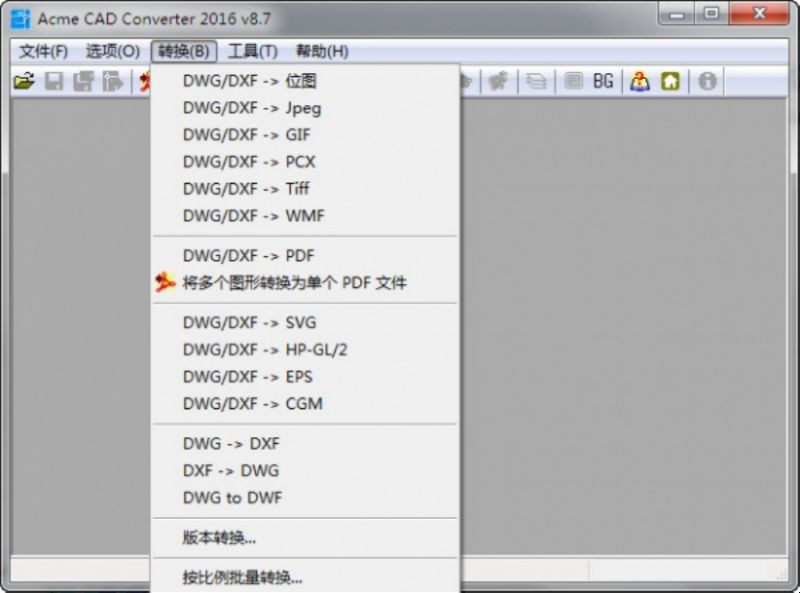Choose DWG -> DXF conversion
The width and height of the screenshot is (800, 593).
click(305, 443)
